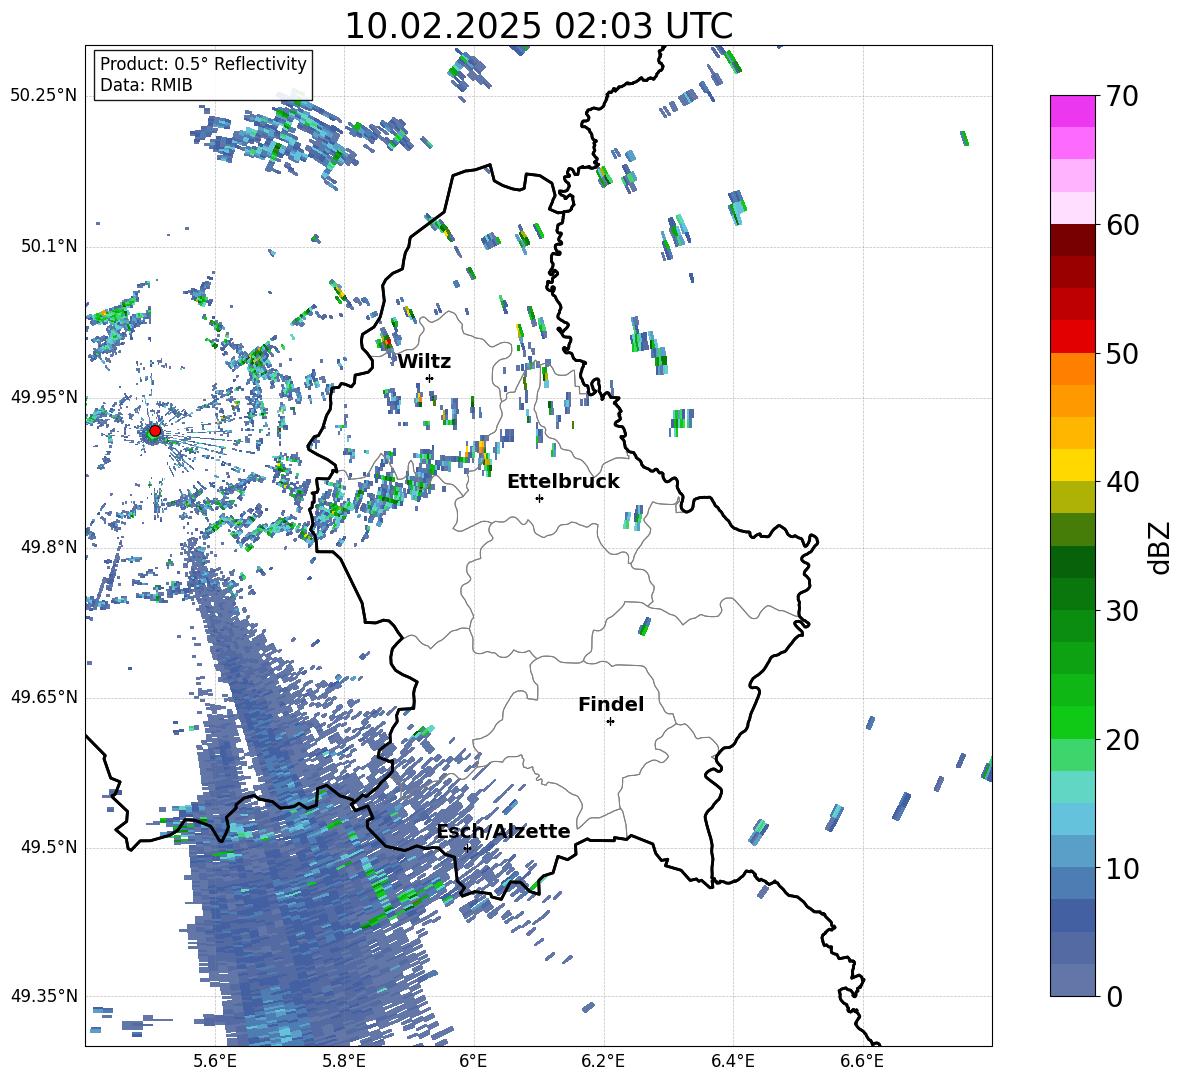Click the Ettelbruck city label
Screen dimensions: 1184x1081
[x=563, y=482]
